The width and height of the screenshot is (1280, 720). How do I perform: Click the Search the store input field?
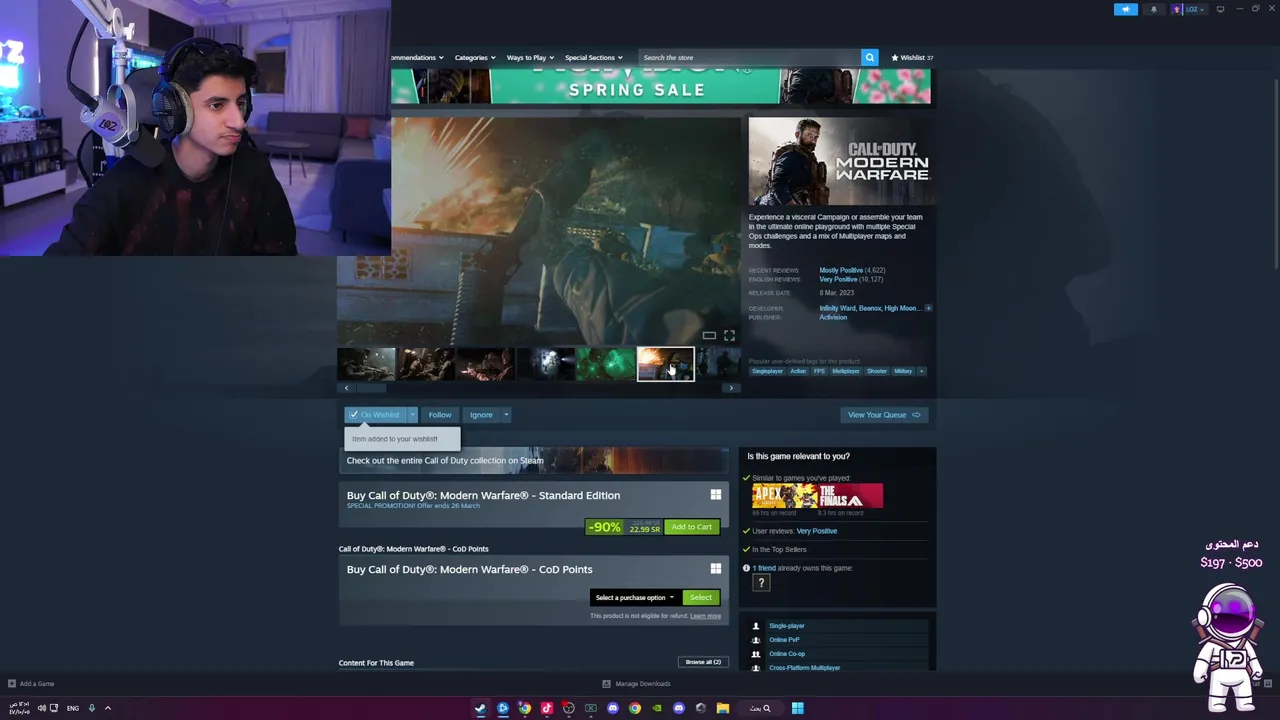pyautogui.click(x=750, y=57)
